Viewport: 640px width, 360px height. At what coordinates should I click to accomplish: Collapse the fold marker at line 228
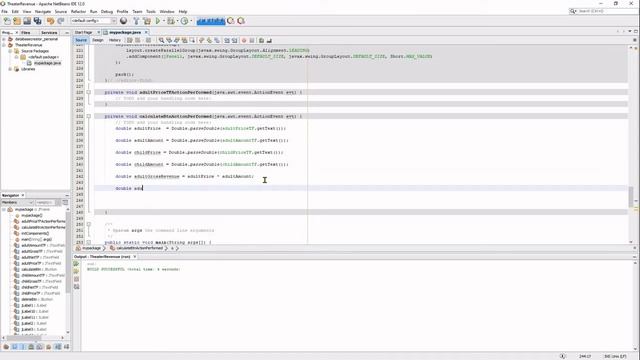coord(89,92)
